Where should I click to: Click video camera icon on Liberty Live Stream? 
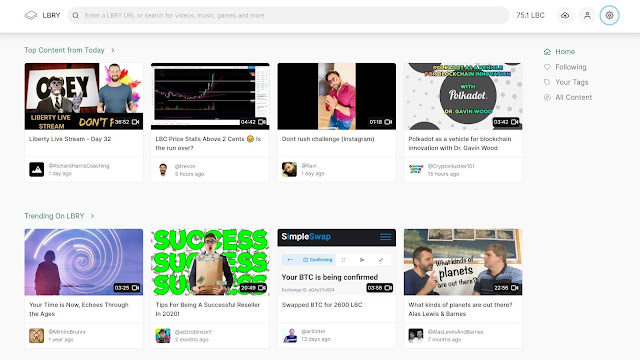coord(136,122)
